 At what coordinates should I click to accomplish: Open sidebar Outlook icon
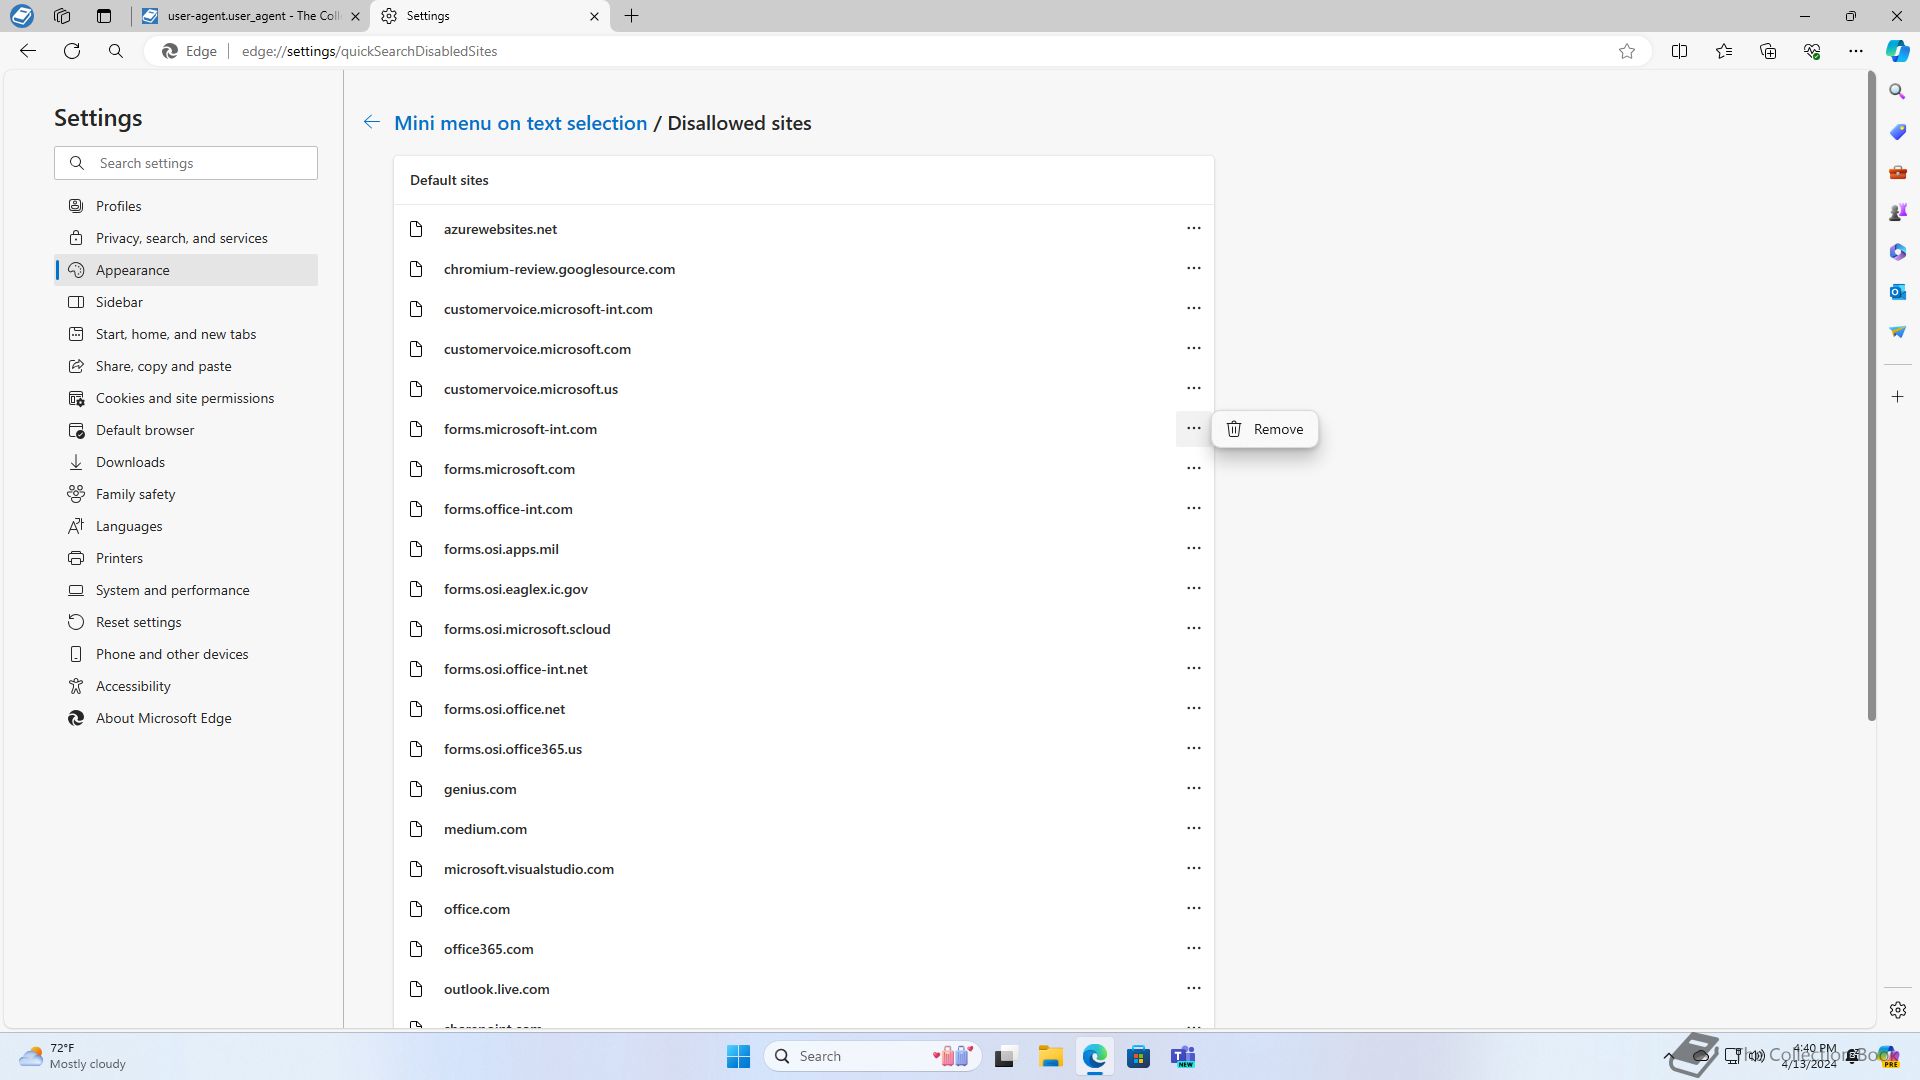click(x=1897, y=292)
